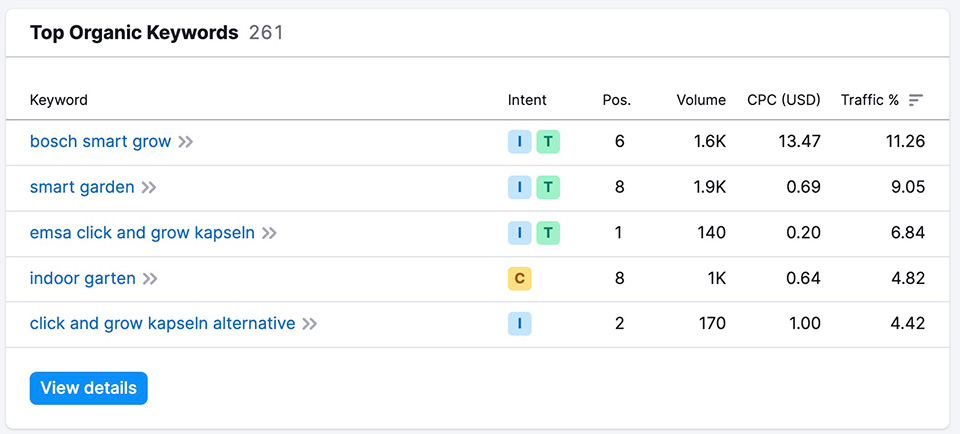
Task: Open 'click and grow kapseln alternative' link
Action: pyautogui.click(x=162, y=323)
